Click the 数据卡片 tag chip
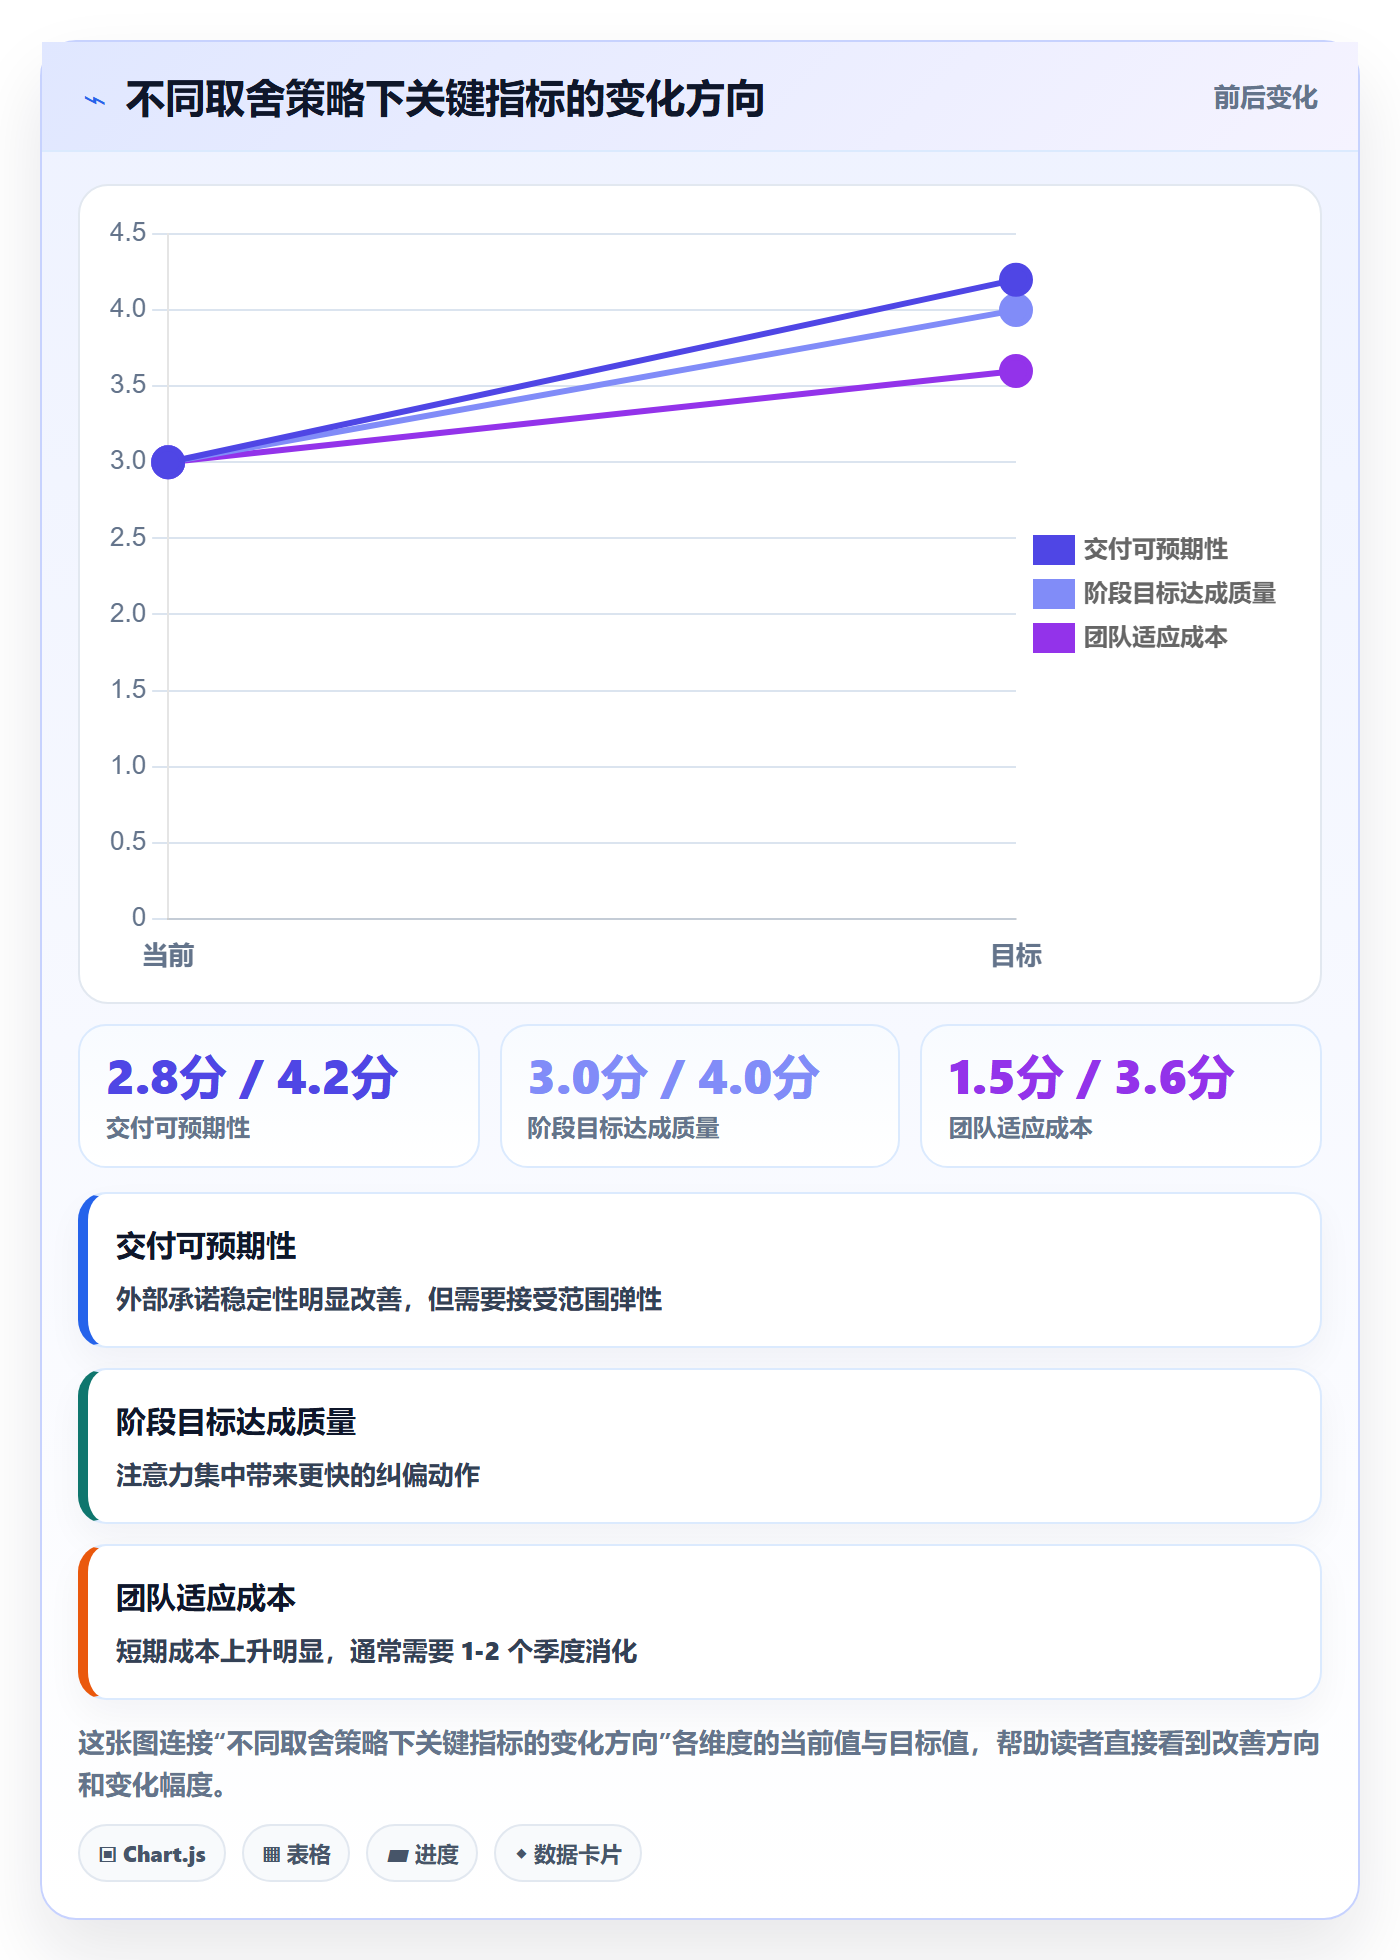Screen dimensions: 1400x1960 (x=568, y=1853)
